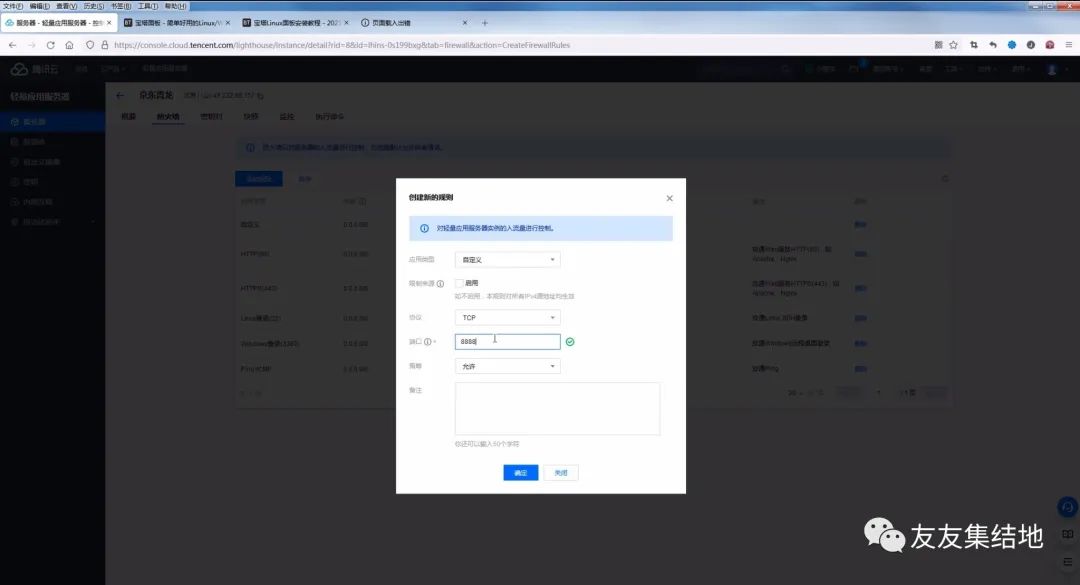1080x585 pixels.
Task: Open a new browser tab with plus
Action: (485, 23)
